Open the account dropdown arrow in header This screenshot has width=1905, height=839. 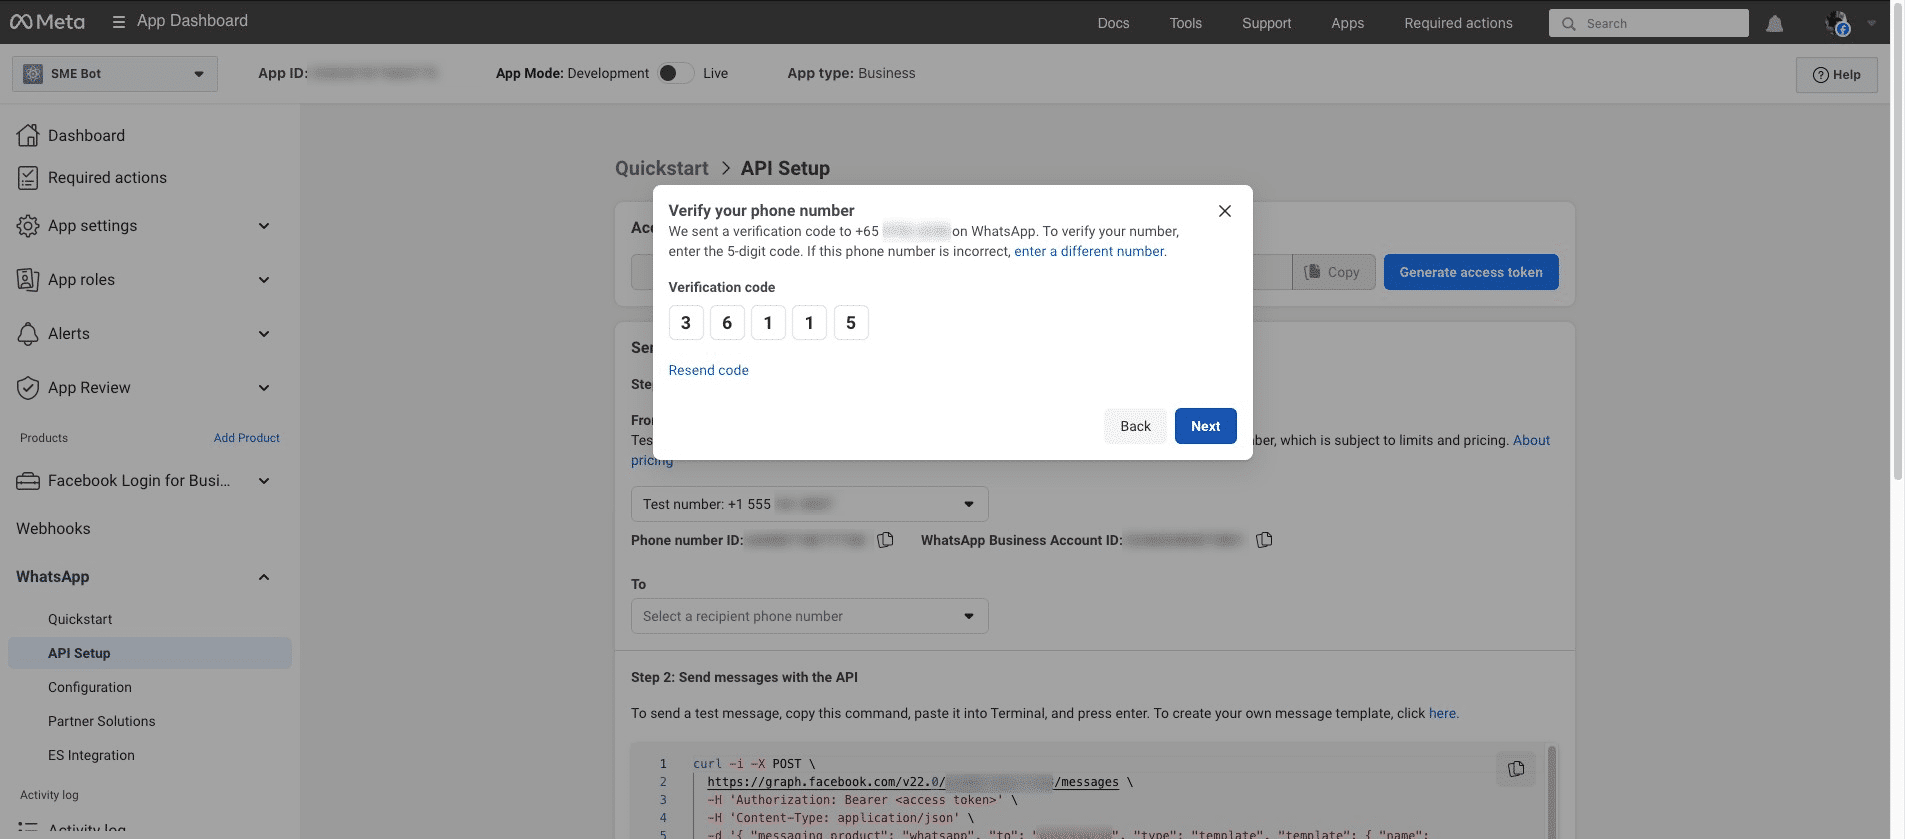[x=1872, y=23]
